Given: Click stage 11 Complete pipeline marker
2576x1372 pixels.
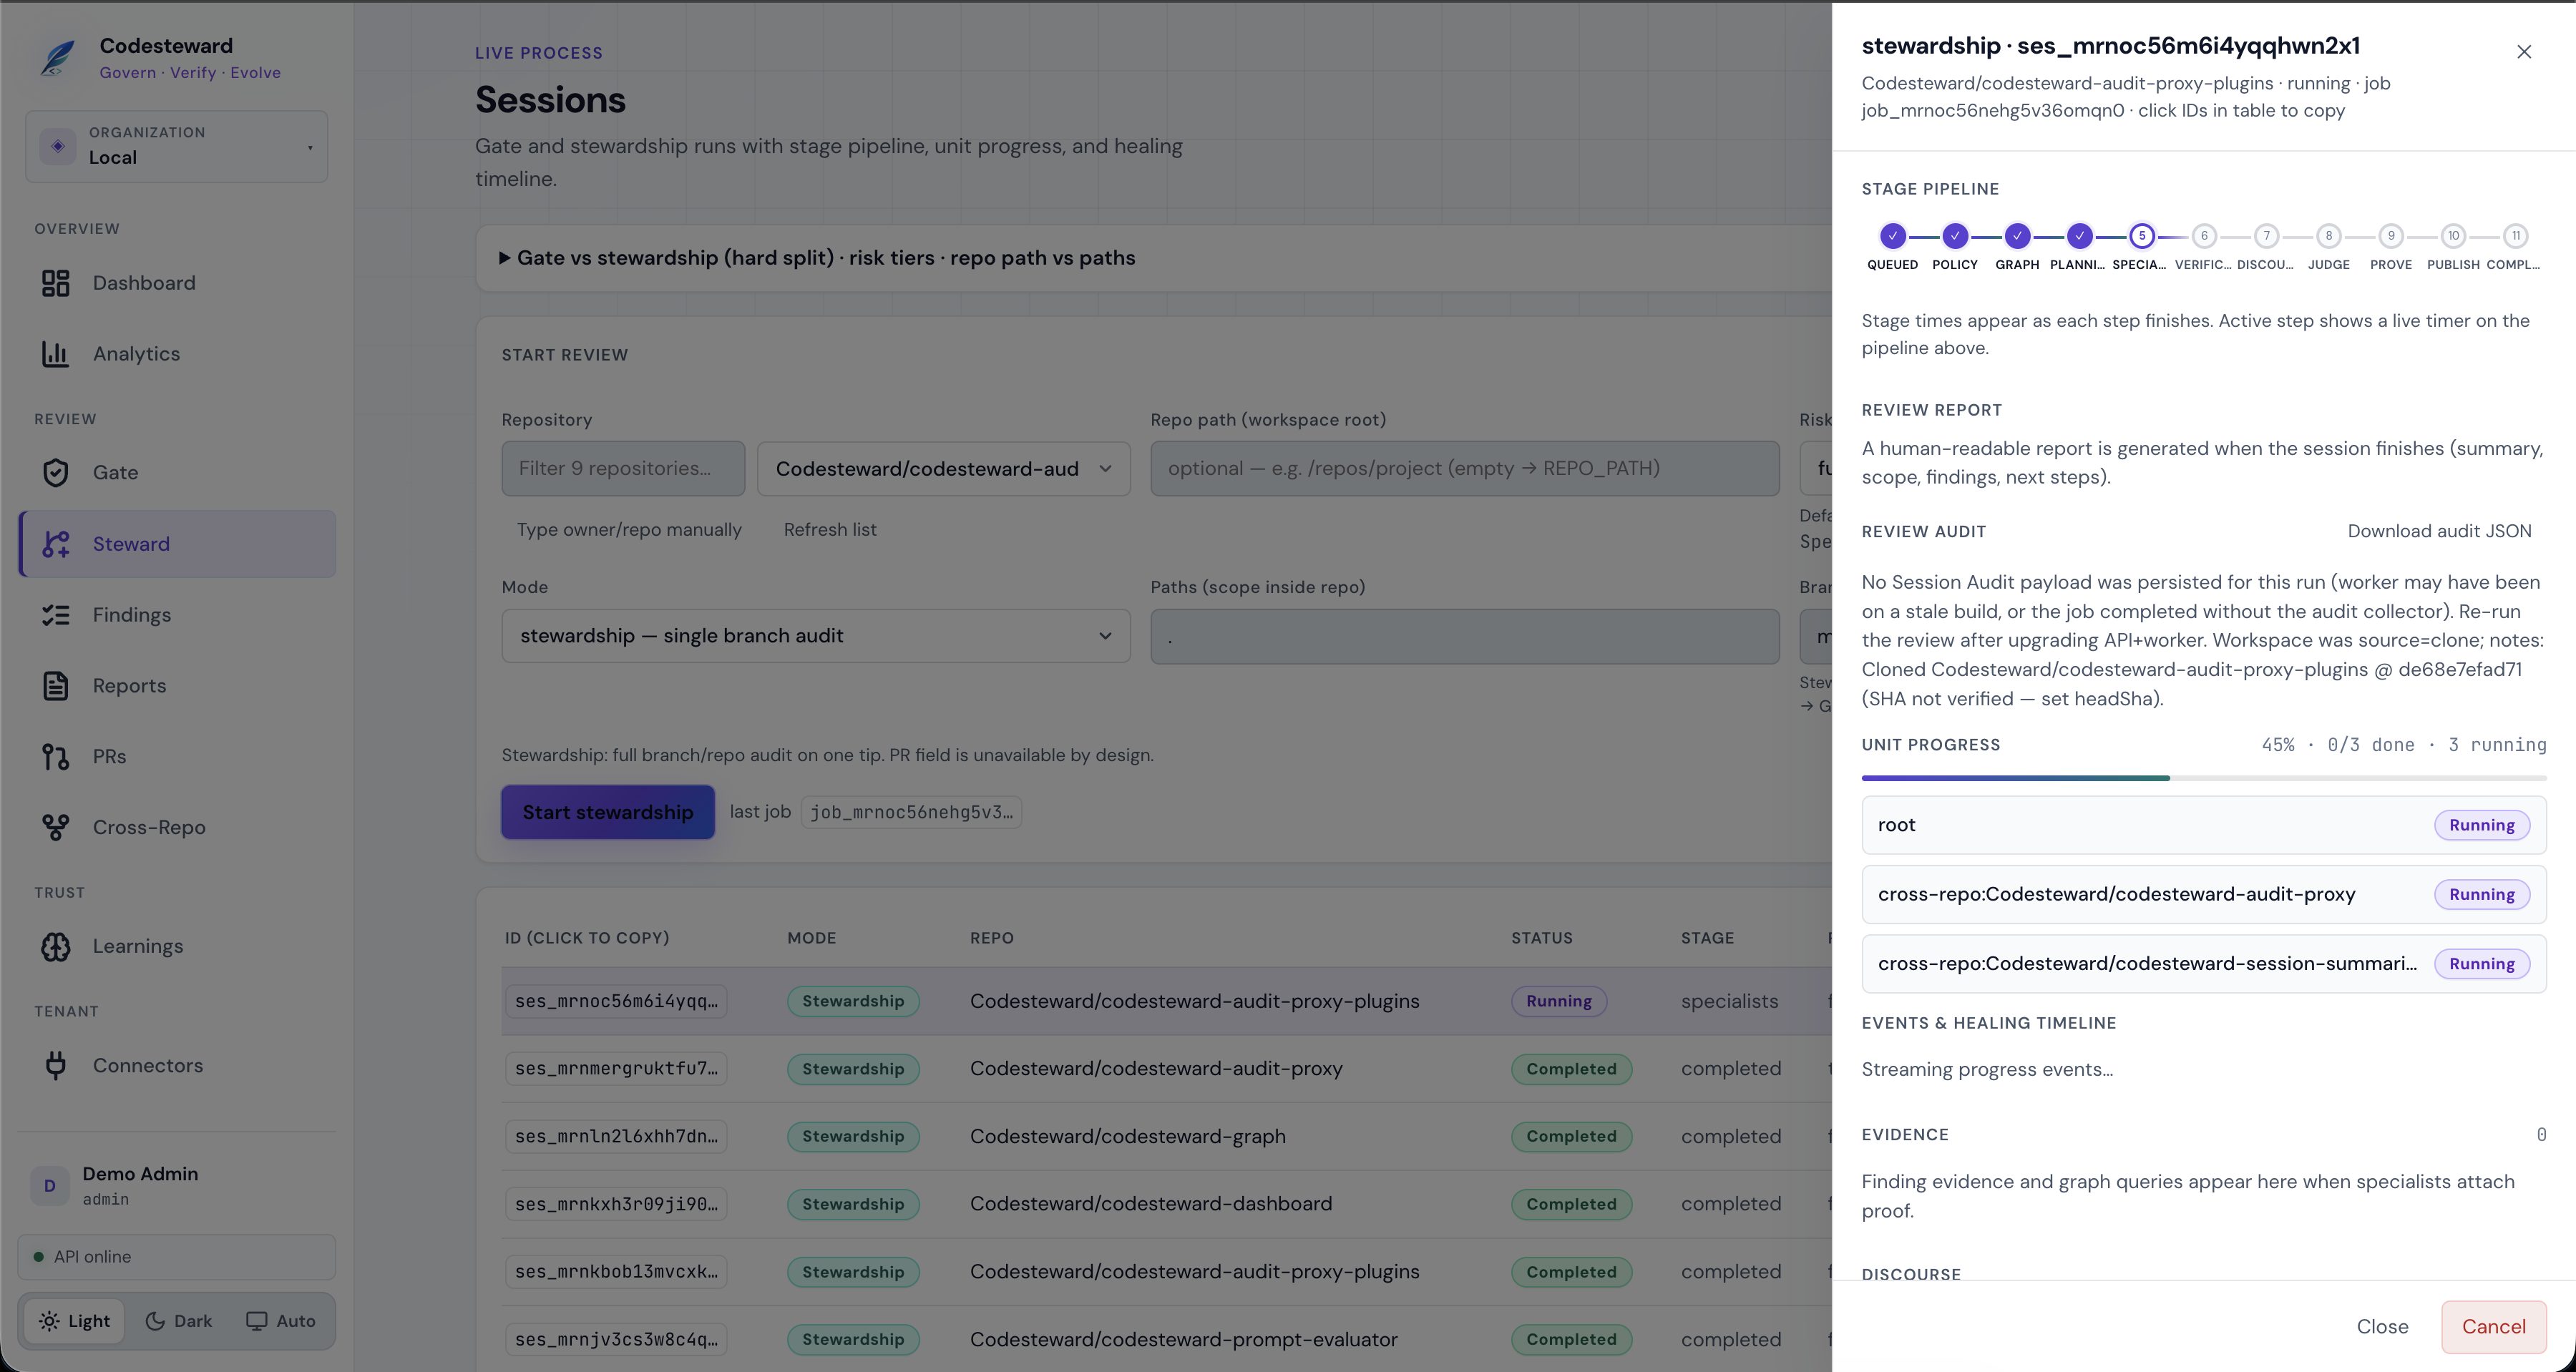Looking at the screenshot, I should (2515, 236).
